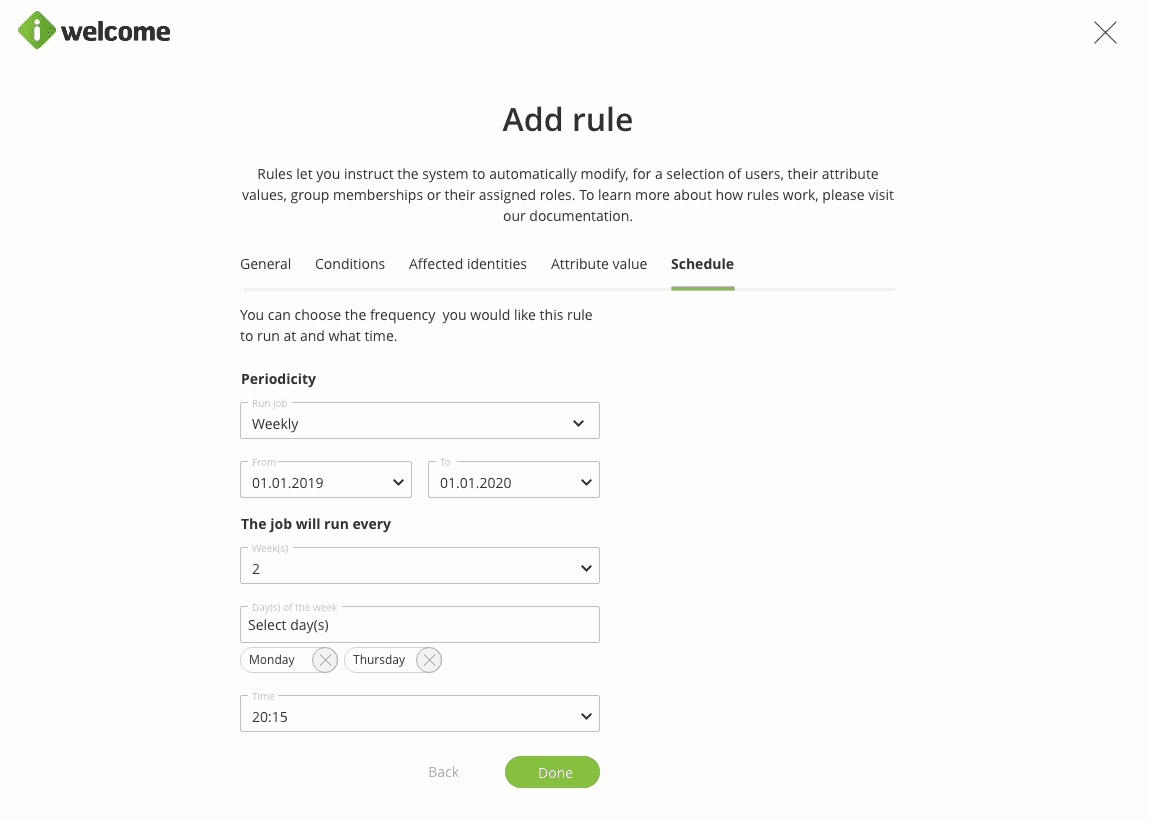This screenshot has width=1149, height=820.
Task: Go to the Attribute value tab
Action: tap(599, 264)
